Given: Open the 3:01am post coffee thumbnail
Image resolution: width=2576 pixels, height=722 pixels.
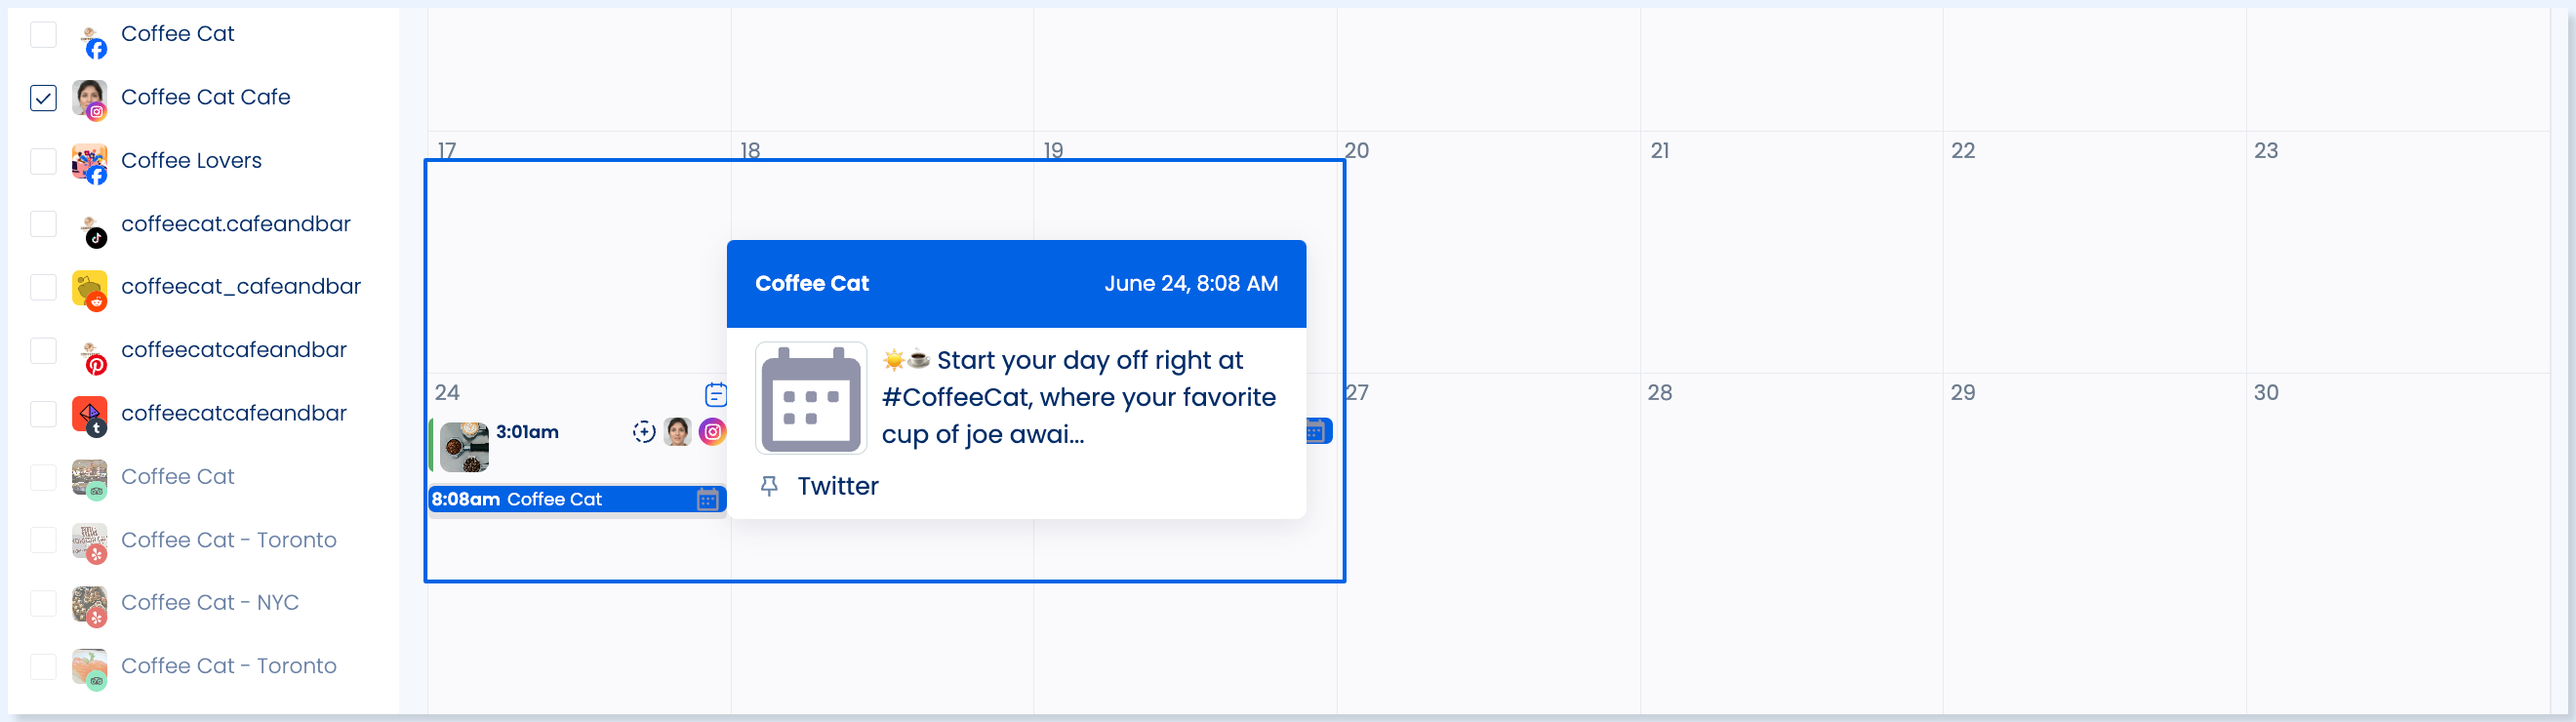Looking at the screenshot, I should coord(464,446).
